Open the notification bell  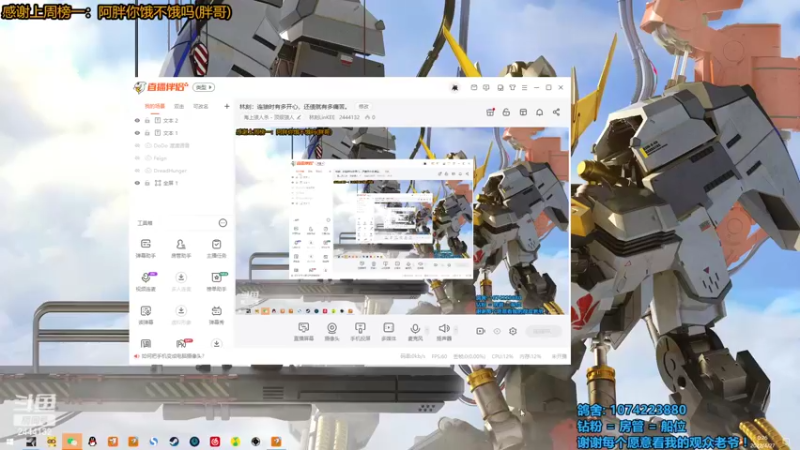pos(539,112)
